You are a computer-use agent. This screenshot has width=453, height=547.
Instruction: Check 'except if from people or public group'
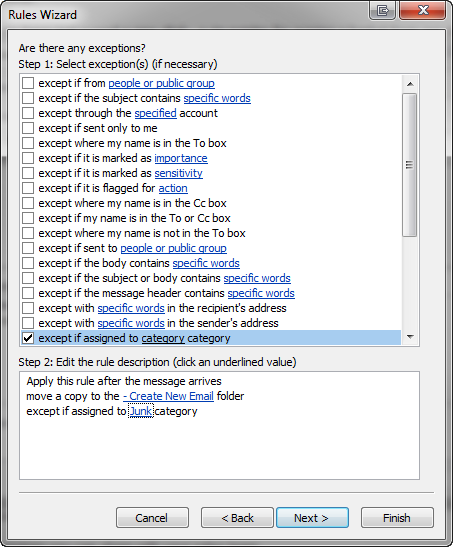[x=28, y=83]
